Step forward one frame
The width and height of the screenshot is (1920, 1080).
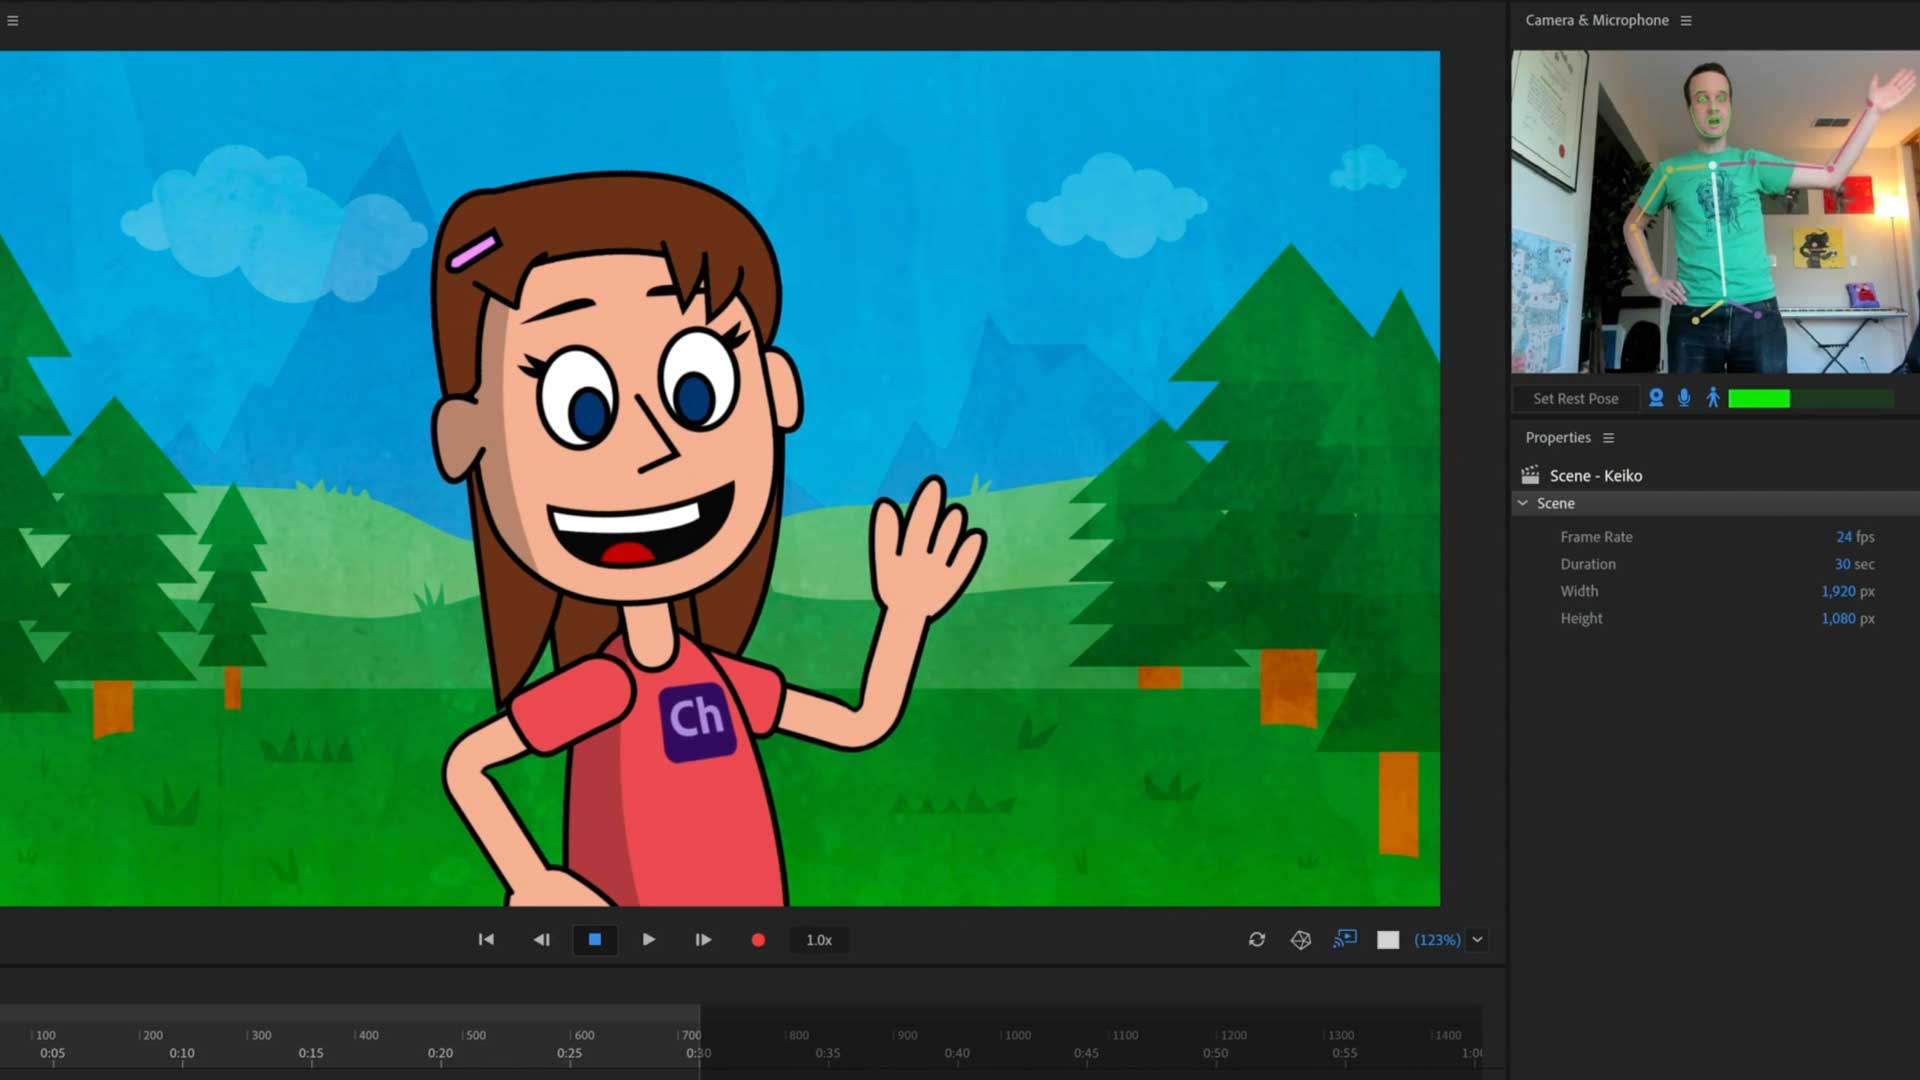(703, 940)
